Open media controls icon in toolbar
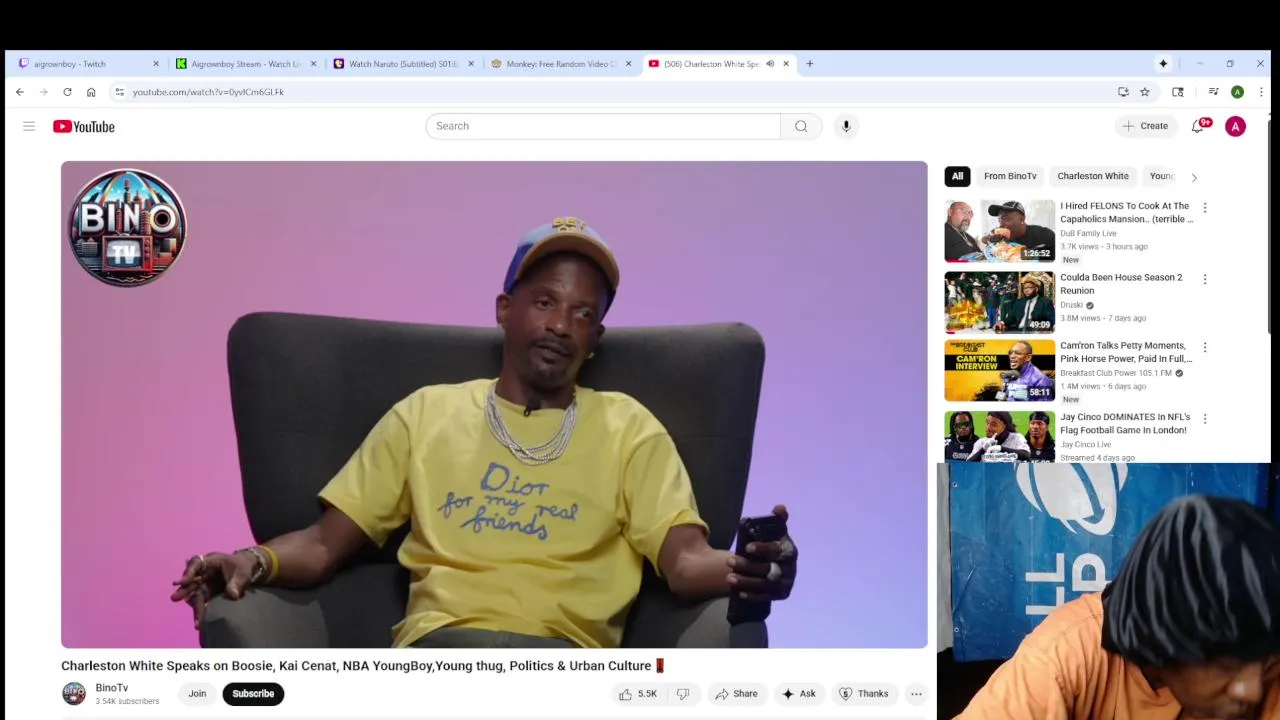Viewport: 1280px width, 720px height. click(x=1213, y=92)
